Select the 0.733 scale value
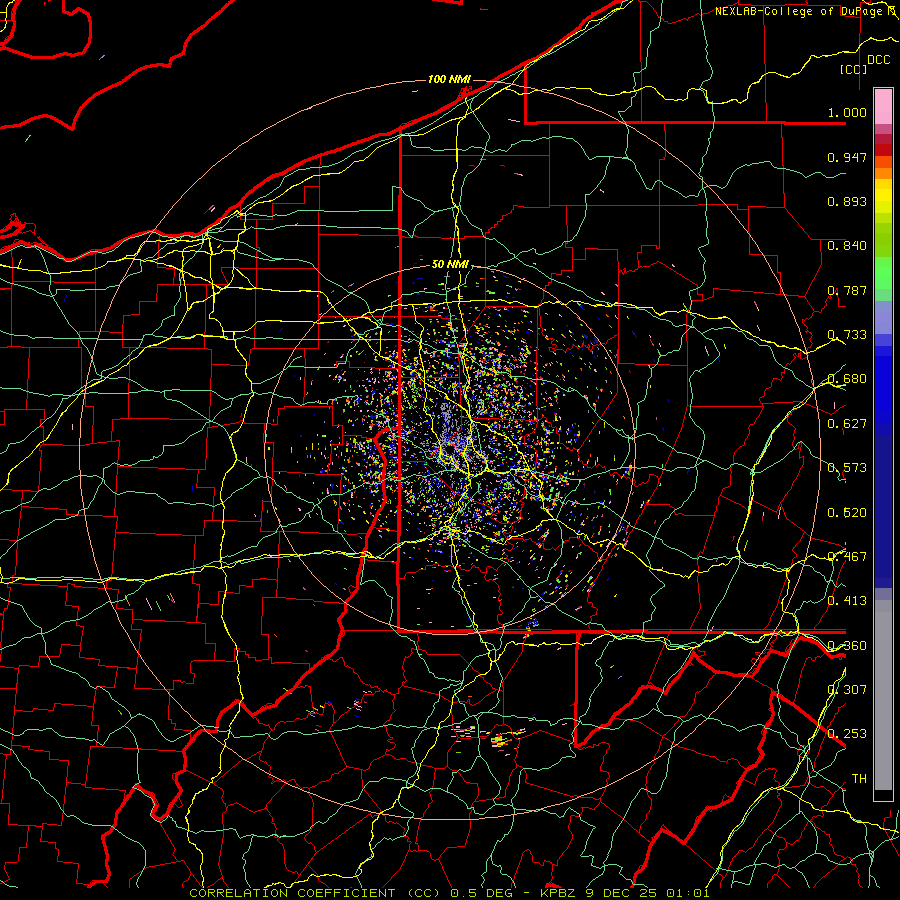 click(x=847, y=335)
